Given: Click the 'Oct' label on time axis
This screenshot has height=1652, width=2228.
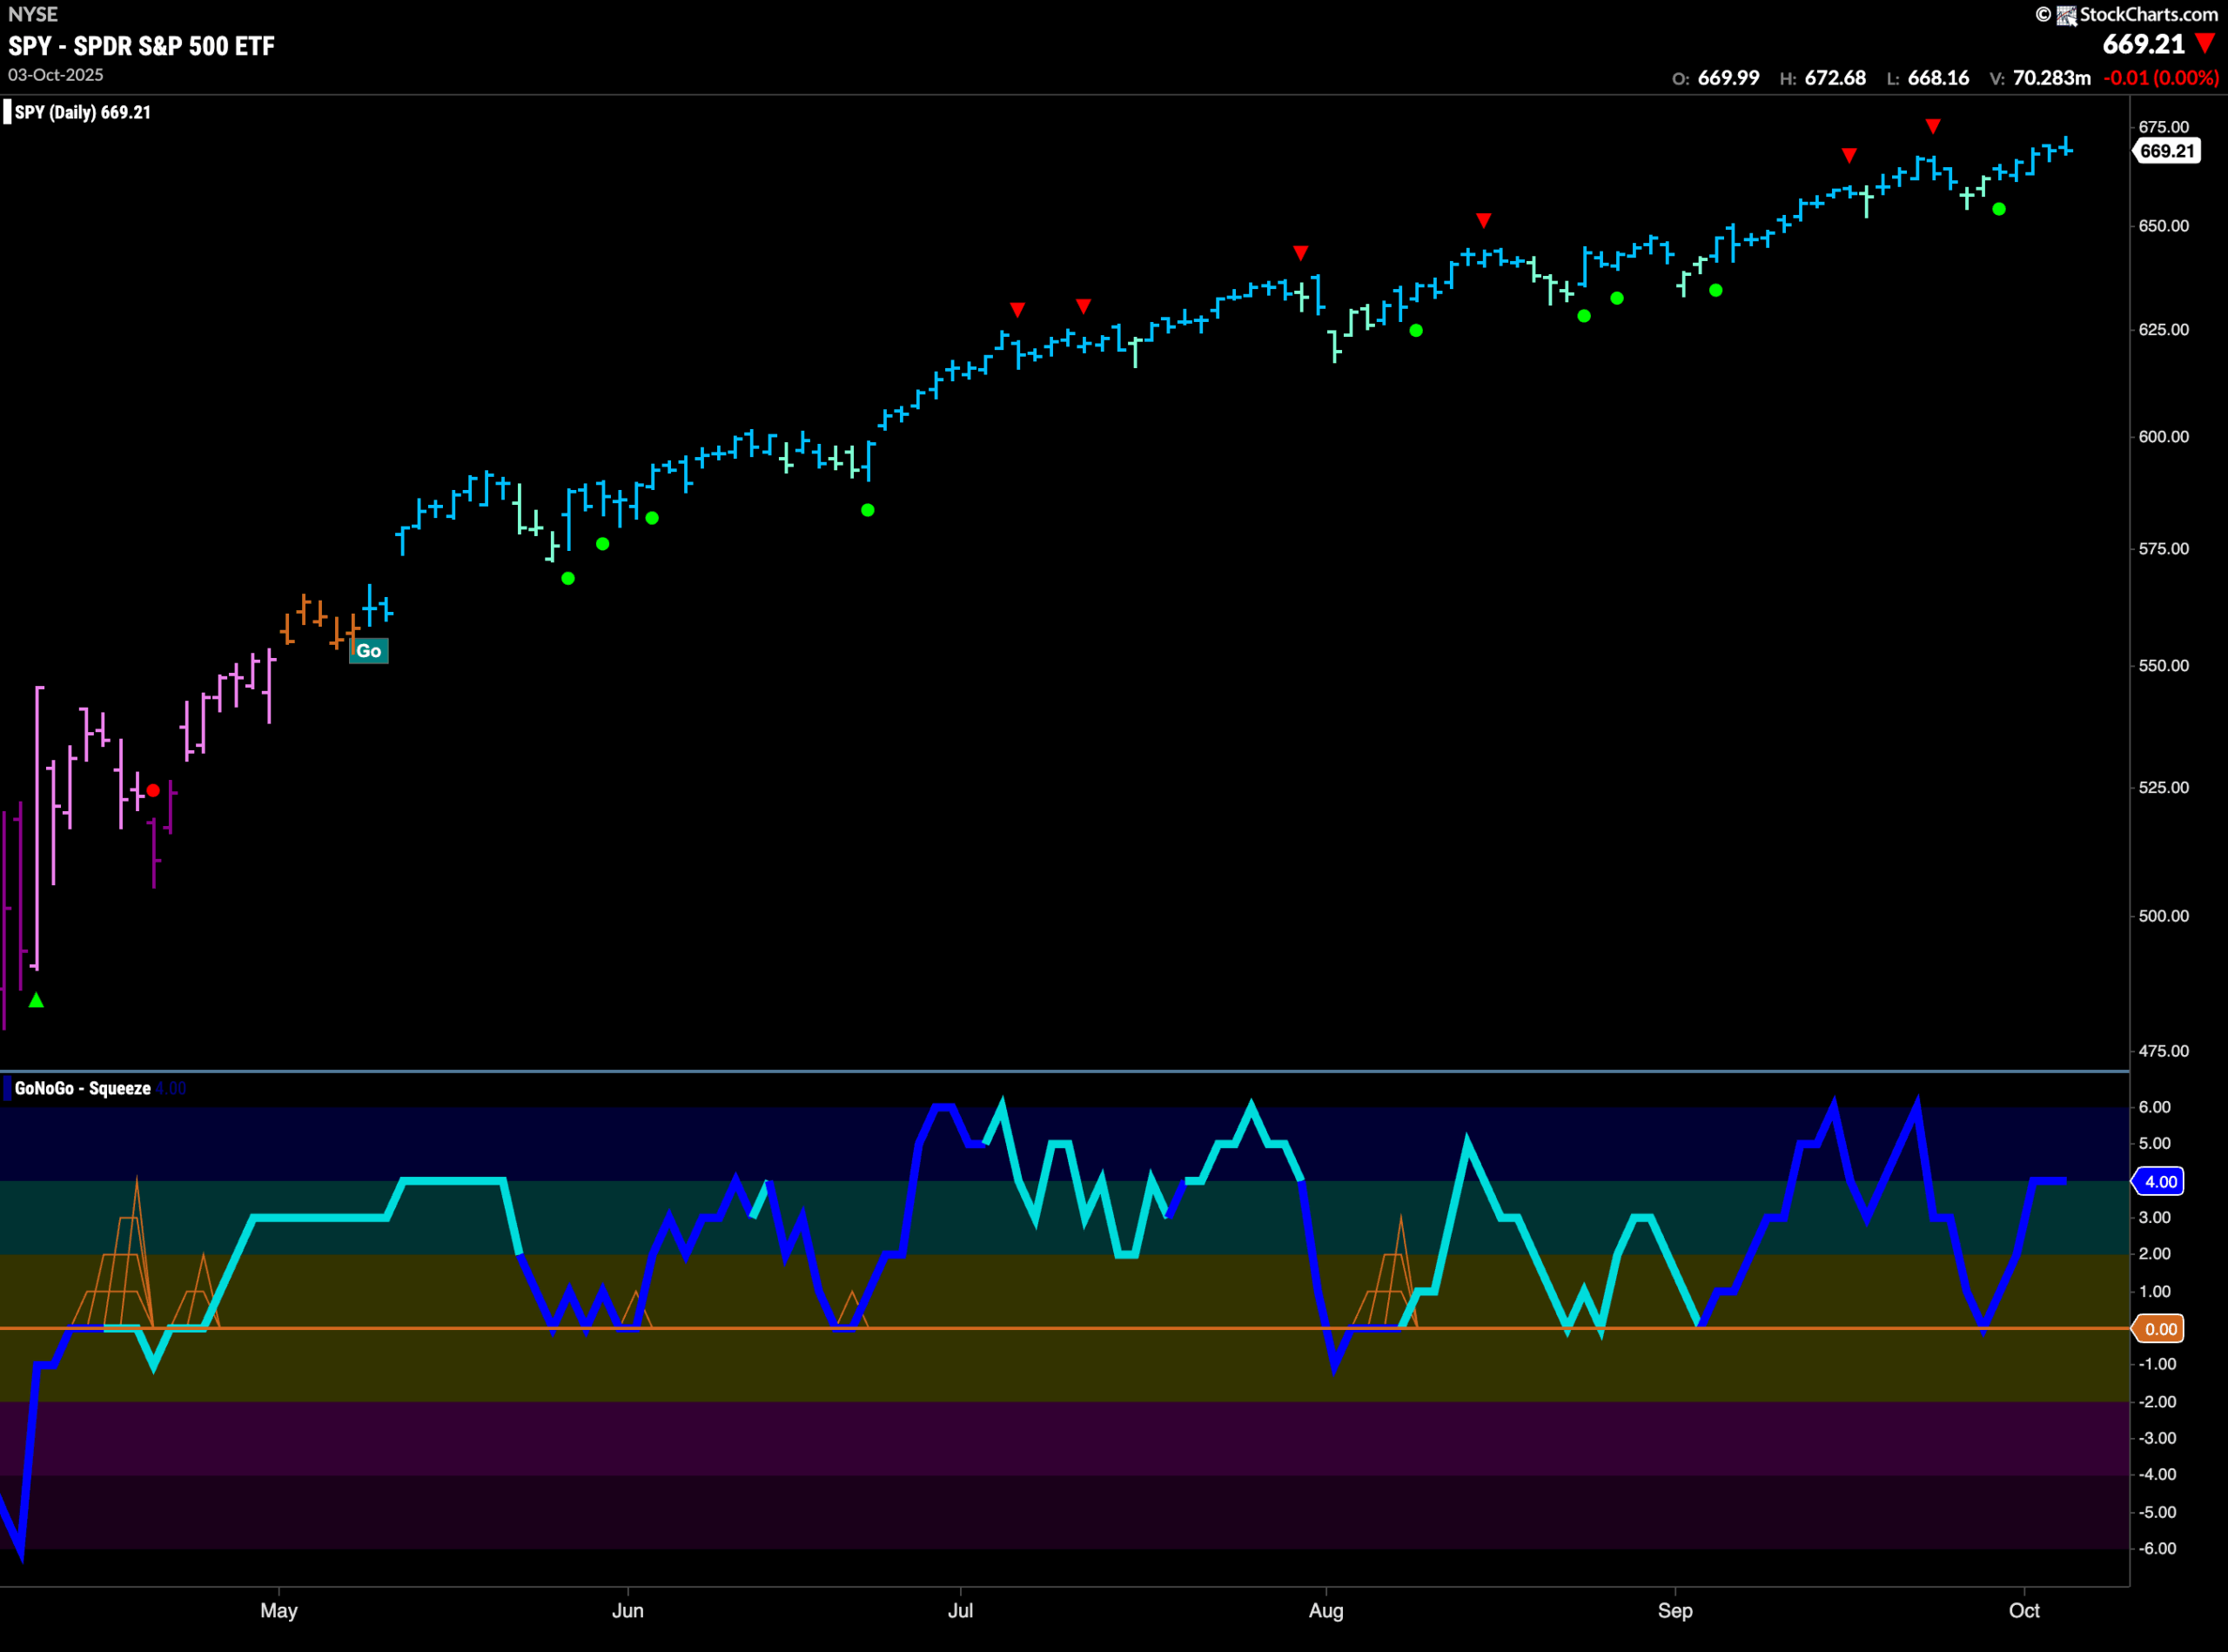Looking at the screenshot, I should coord(2024,1610).
